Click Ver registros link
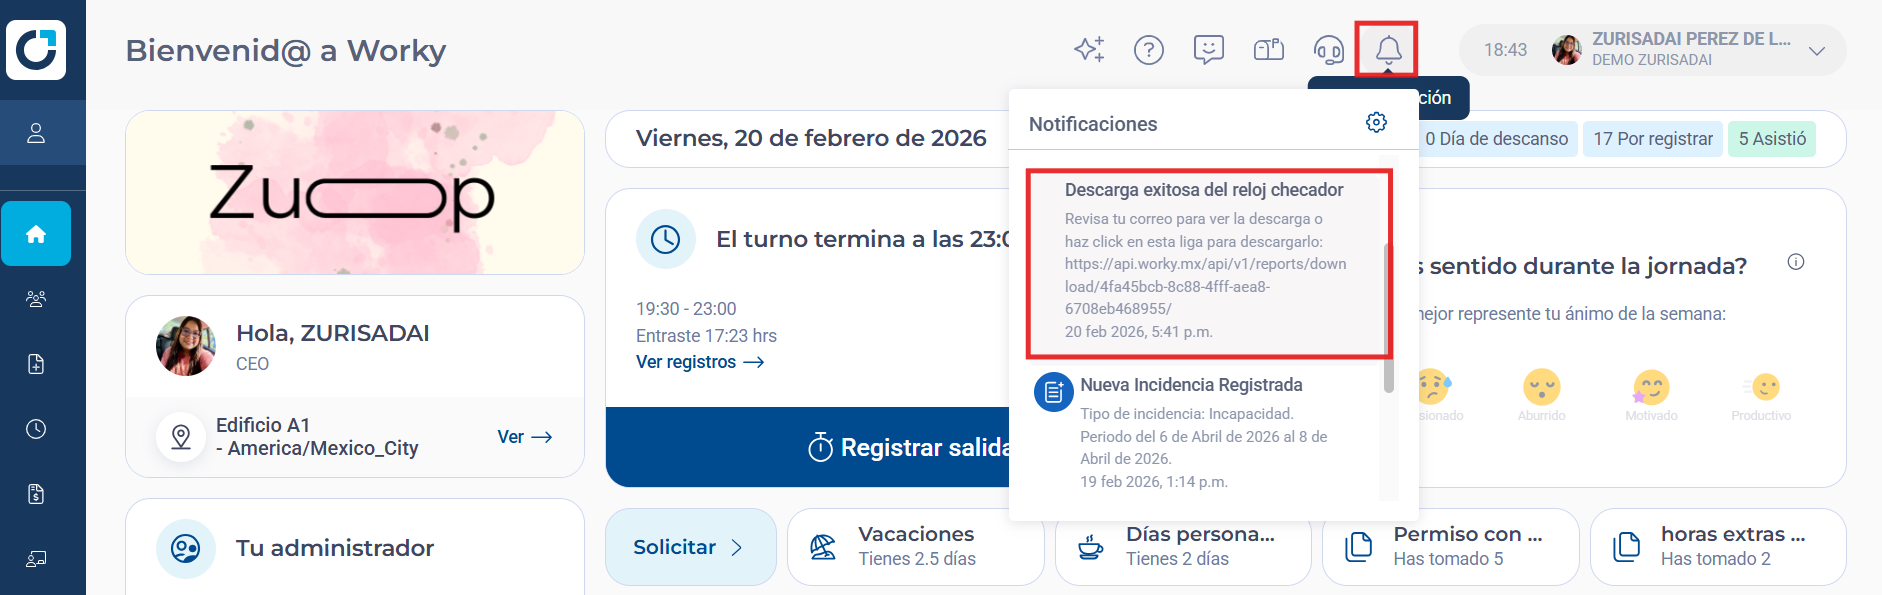The height and width of the screenshot is (595, 1882). click(700, 362)
